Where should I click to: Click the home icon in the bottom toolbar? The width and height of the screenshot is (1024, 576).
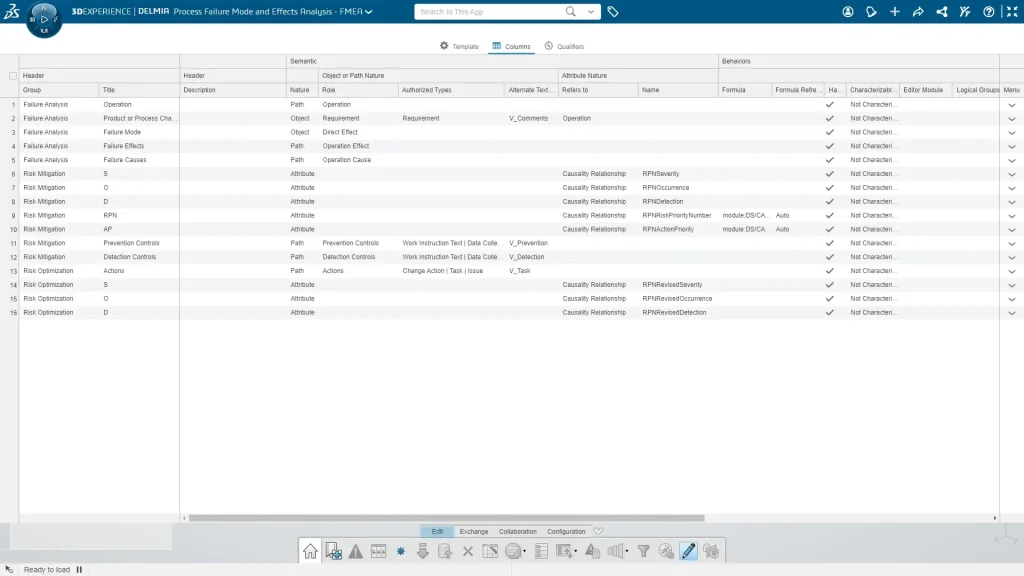(310, 551)
